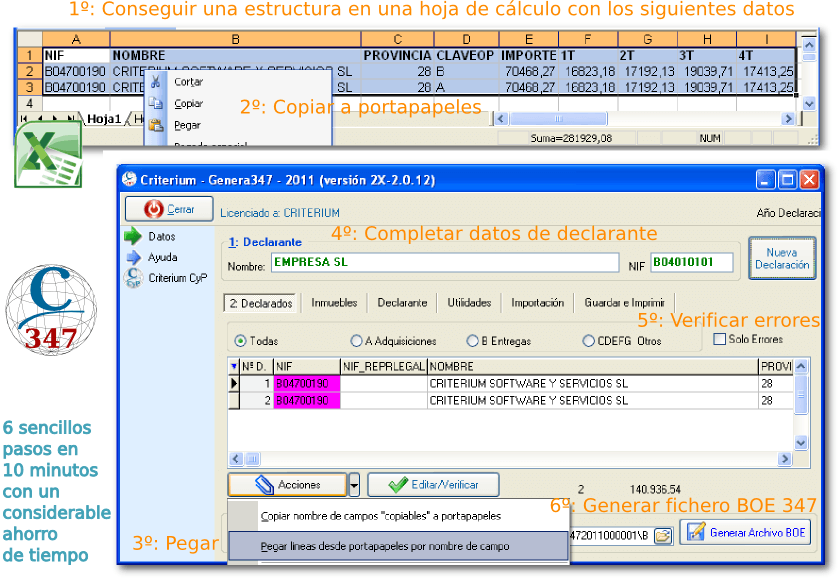The height and width of the screenshot is (578, 838).
Task: Click the NIF column header in grid
Action: point(307,366)
